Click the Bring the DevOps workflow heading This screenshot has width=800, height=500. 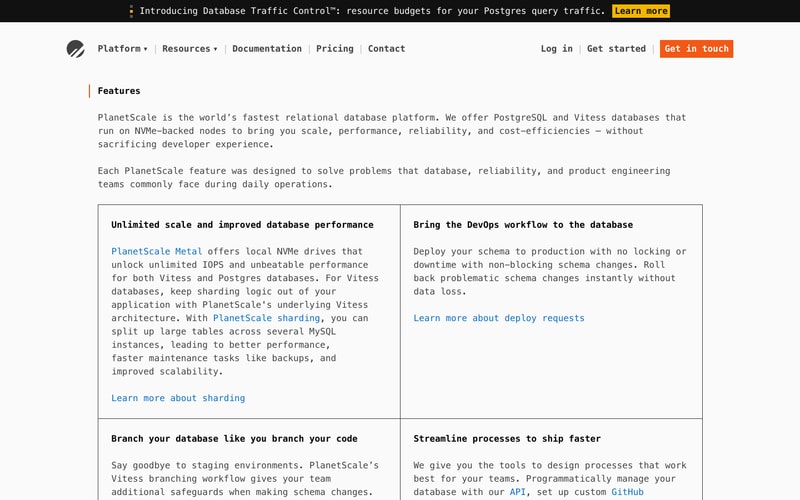(x=523, y=224)
